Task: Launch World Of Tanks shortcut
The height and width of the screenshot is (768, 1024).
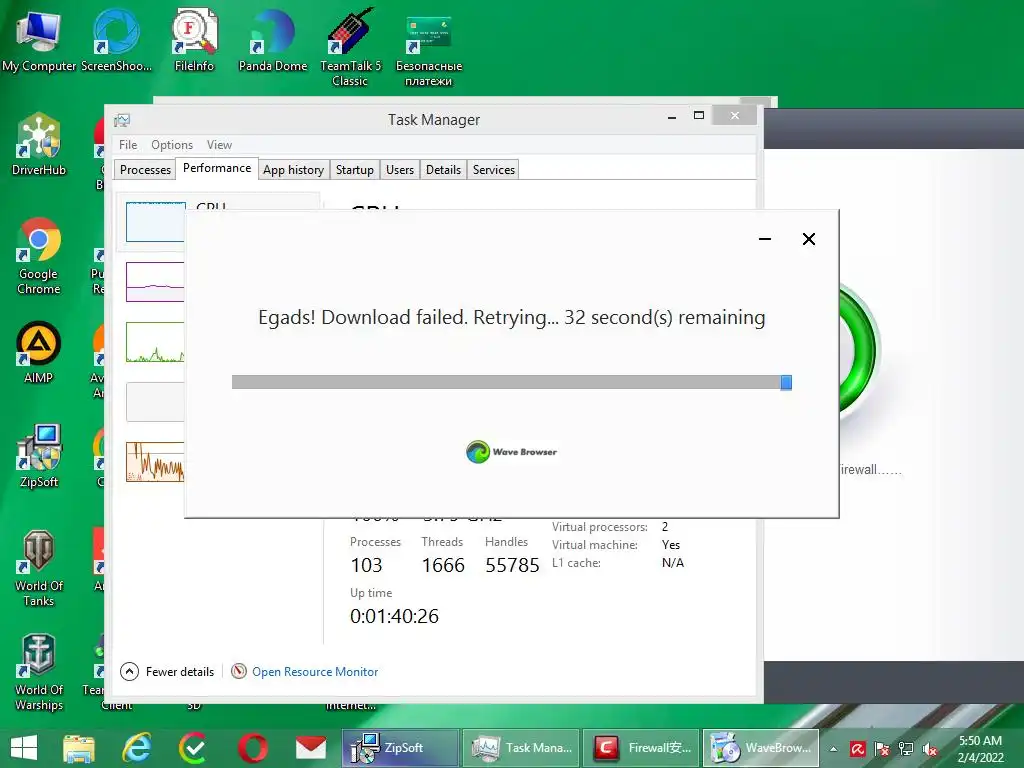Action: pyautogui.click(x=39, y=568)
